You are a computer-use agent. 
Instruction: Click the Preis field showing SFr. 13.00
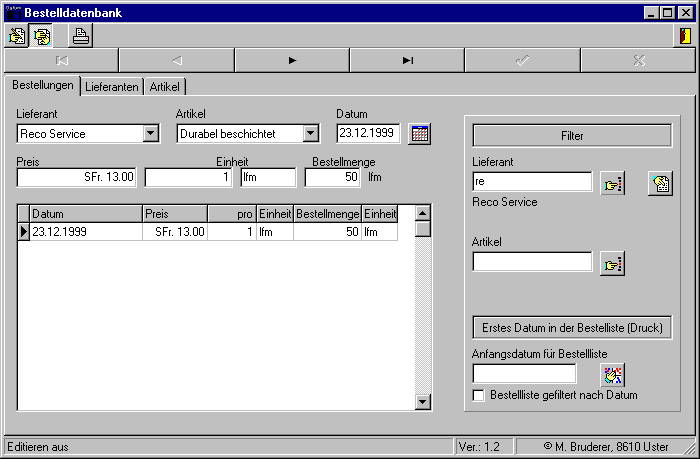76,177
